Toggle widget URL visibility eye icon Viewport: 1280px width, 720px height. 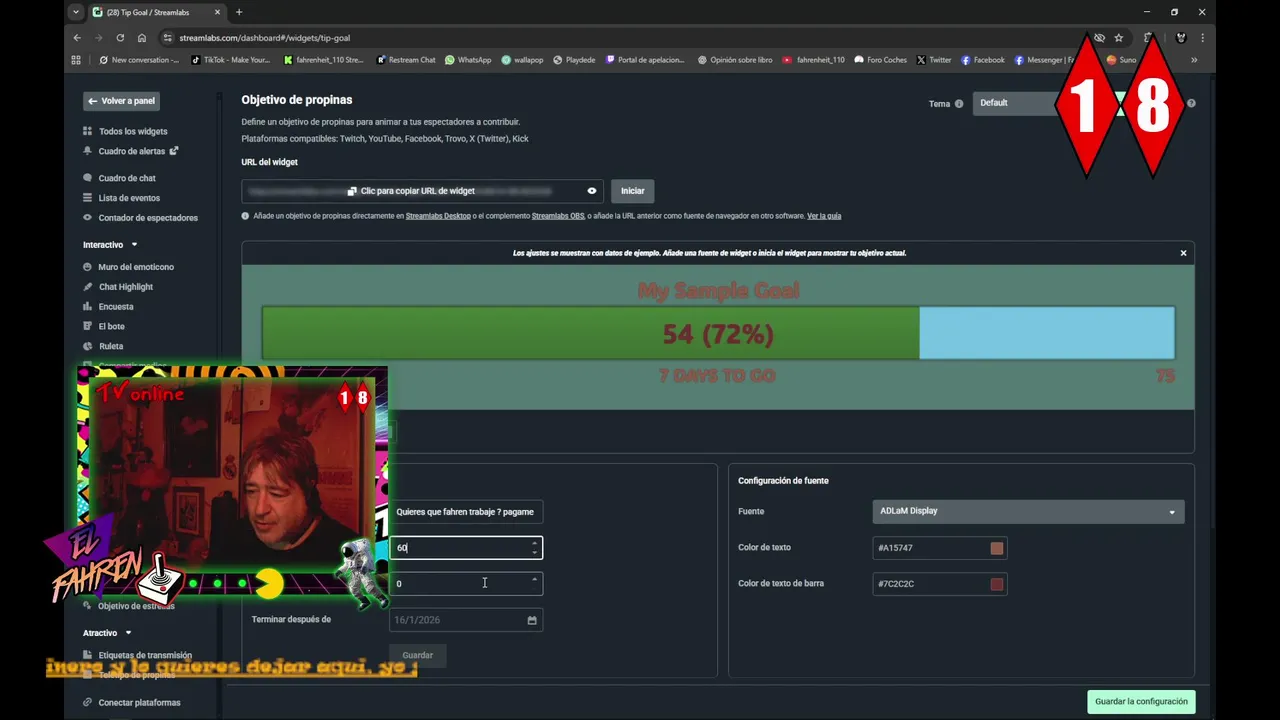point(592,191)
